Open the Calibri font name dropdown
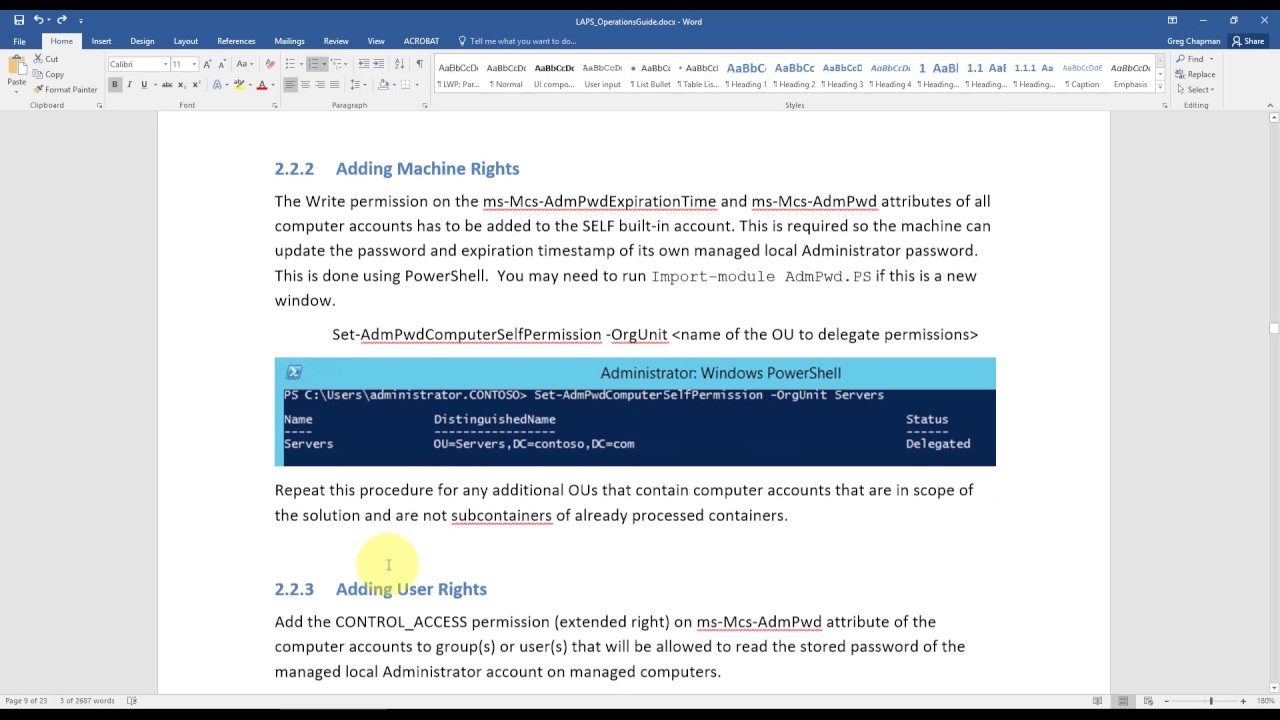 165,64
